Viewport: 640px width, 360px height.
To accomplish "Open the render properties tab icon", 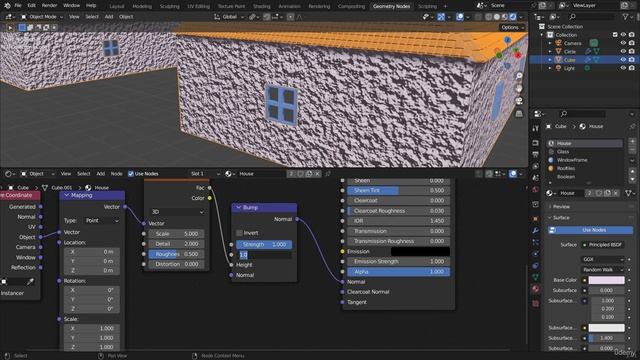I will [x=536, y=143].
